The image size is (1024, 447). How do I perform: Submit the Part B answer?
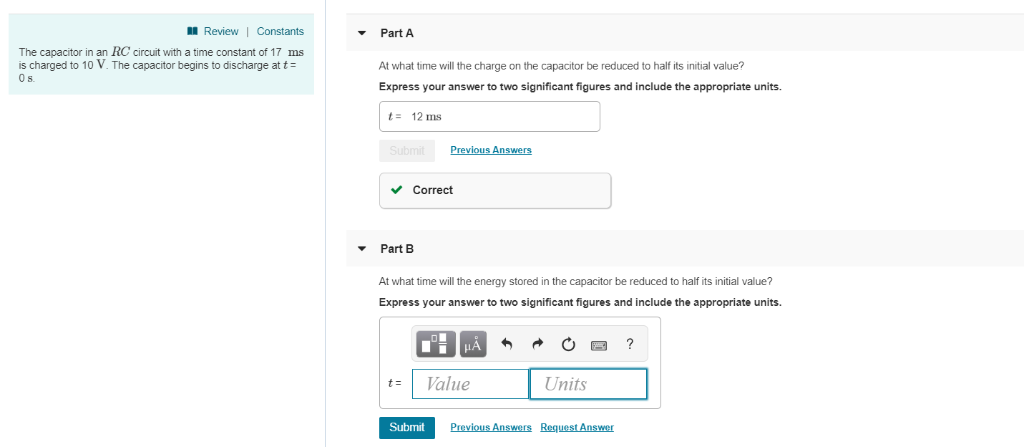click(407, 427)
